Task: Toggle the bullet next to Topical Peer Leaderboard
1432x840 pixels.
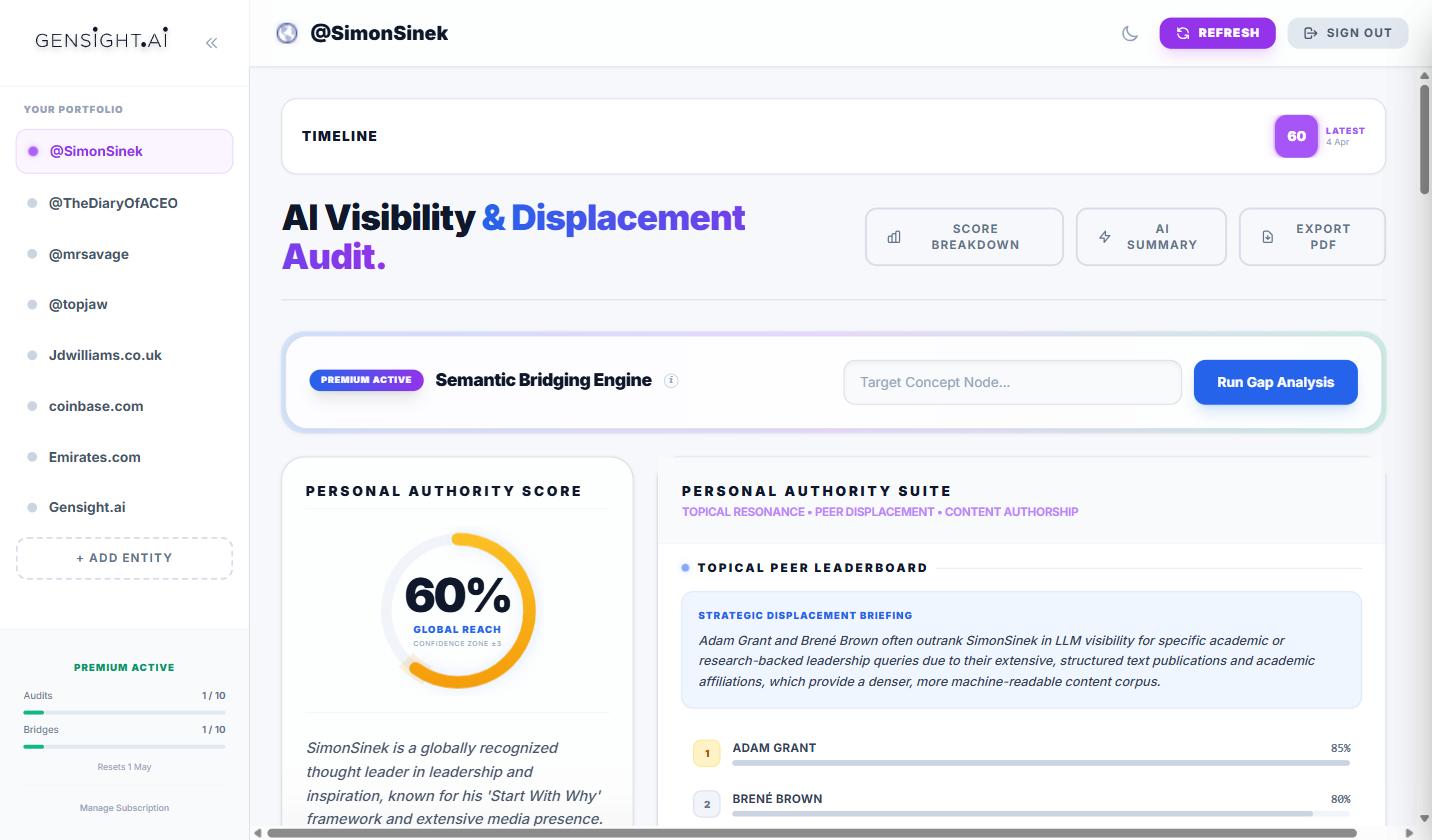Action: [x=684, y=567]
